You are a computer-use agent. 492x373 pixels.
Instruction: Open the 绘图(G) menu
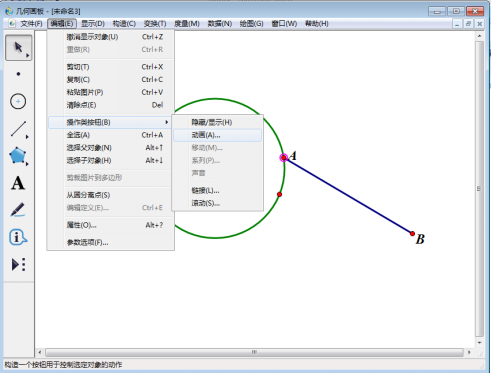click(252, 24)
